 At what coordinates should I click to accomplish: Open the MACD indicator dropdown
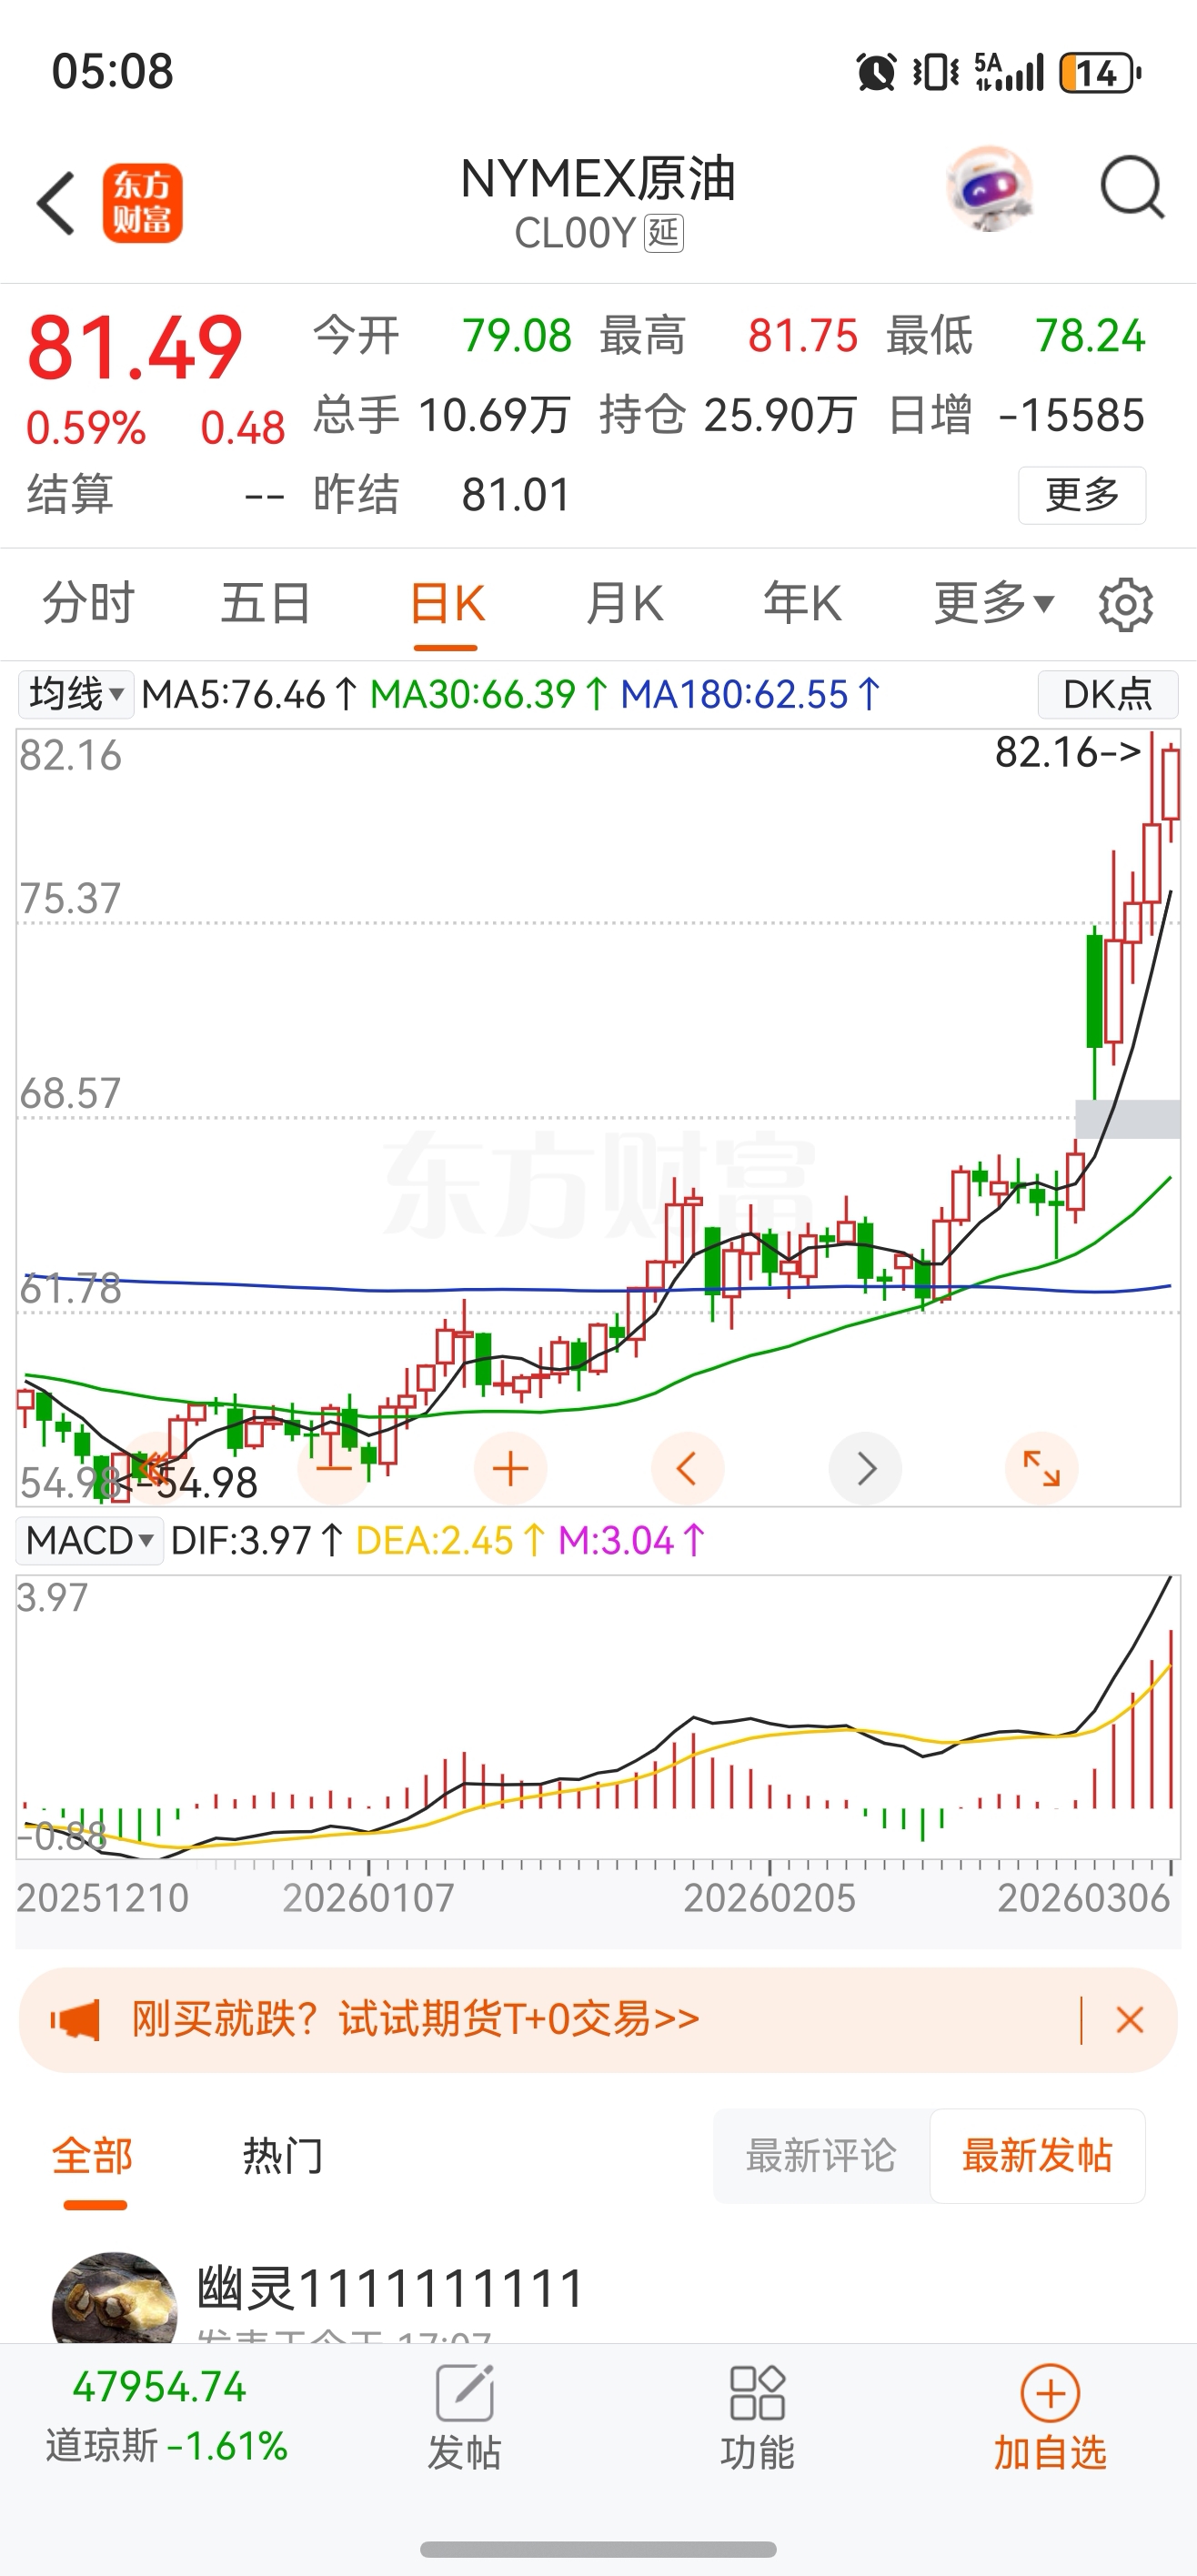[x=90, y=1541]
